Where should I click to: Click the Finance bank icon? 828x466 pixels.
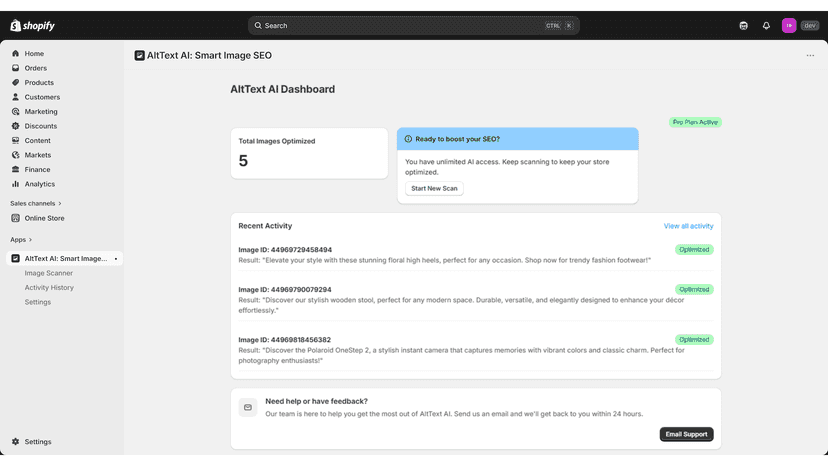[x=15, y=170]
